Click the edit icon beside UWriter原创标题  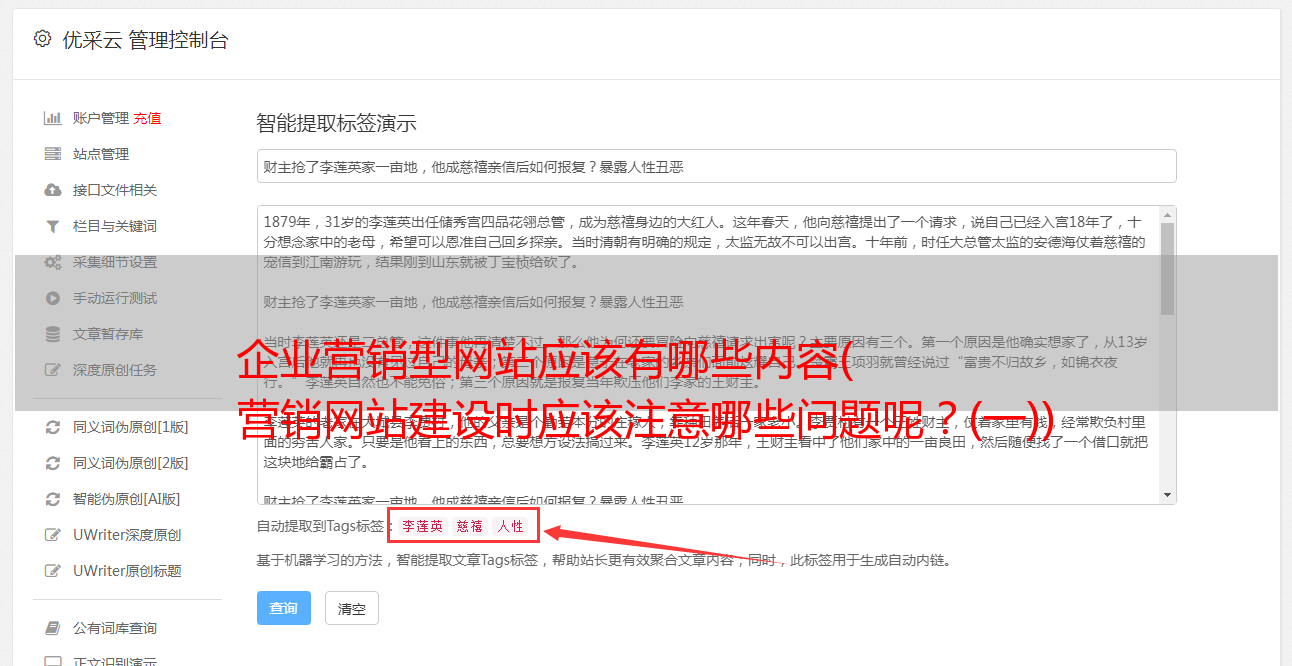click(53, 571)
